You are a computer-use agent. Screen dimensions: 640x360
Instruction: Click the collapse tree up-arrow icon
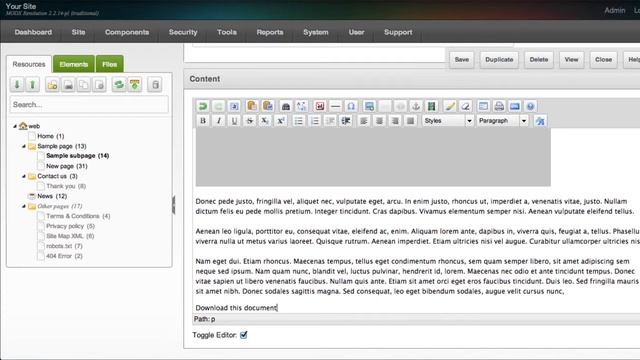(33, 84)
